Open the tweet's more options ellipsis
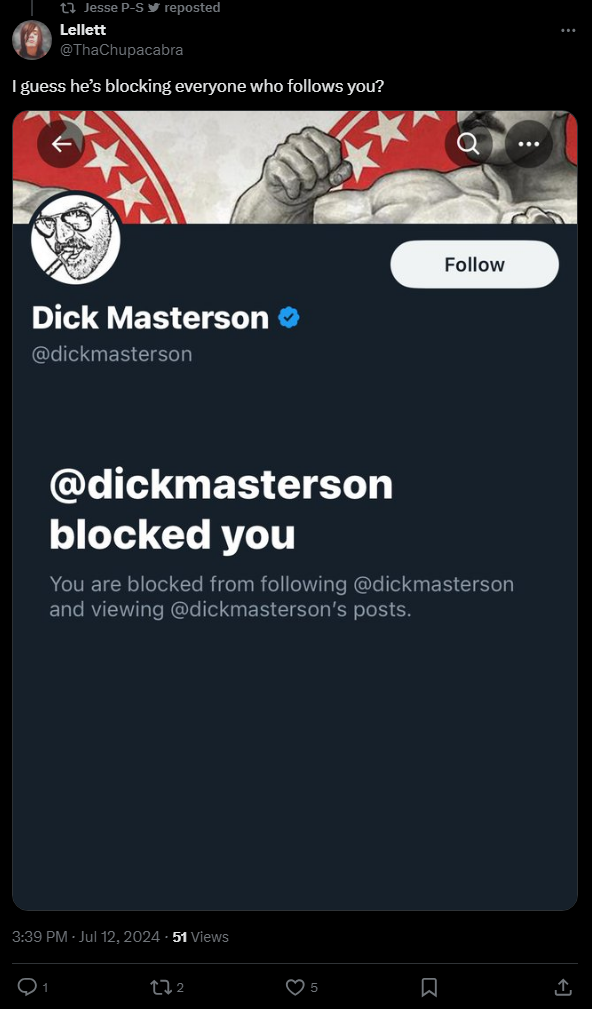592x1009 pixels. [x=568, y=30]
